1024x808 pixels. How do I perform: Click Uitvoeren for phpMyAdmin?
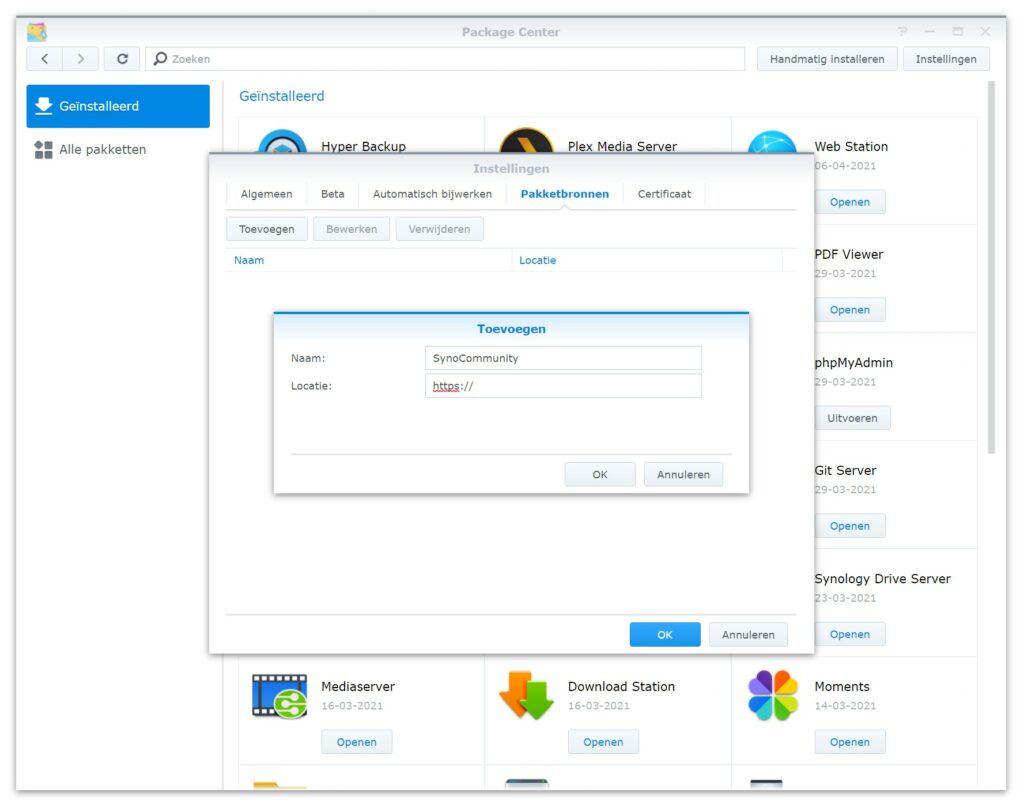(x=852, y=418)
